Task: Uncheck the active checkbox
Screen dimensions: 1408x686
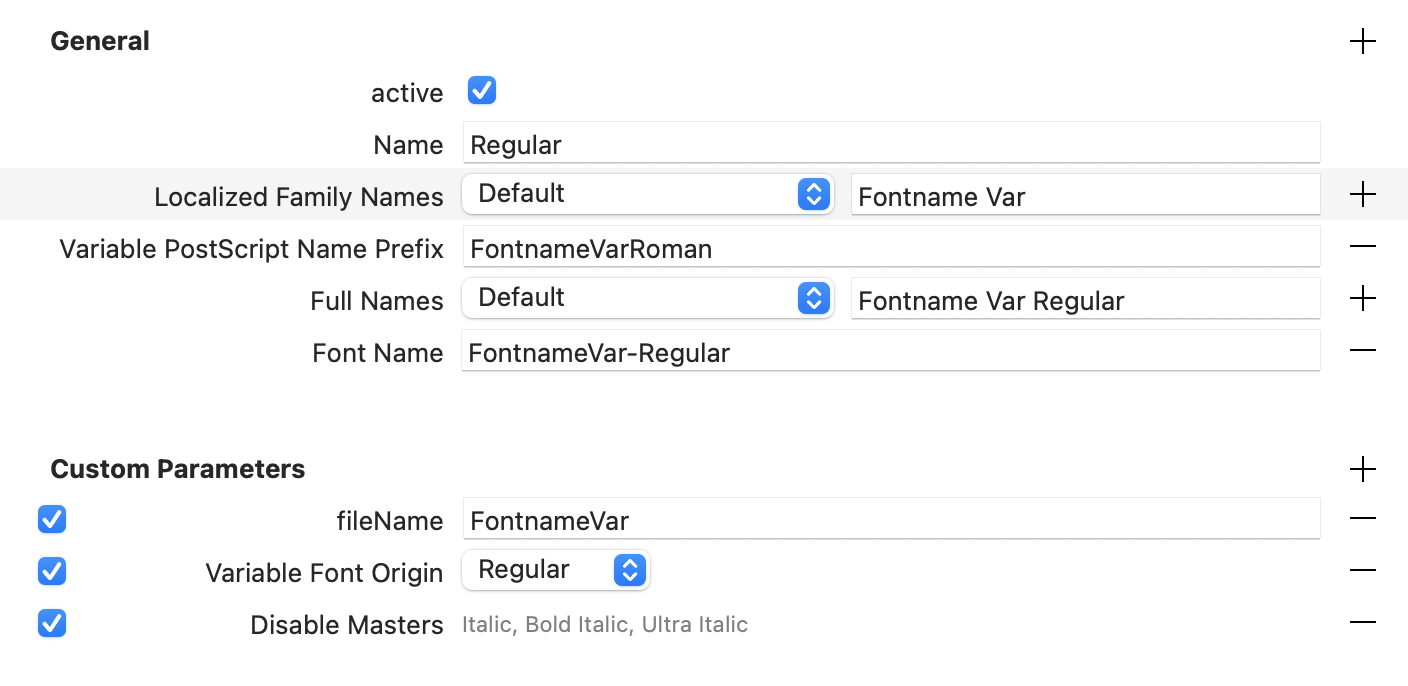Action: 482,91
